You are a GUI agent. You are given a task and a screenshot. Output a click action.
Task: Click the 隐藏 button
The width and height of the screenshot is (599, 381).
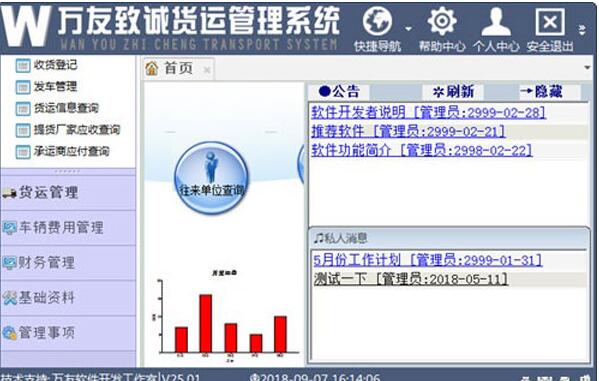(541, 92)
